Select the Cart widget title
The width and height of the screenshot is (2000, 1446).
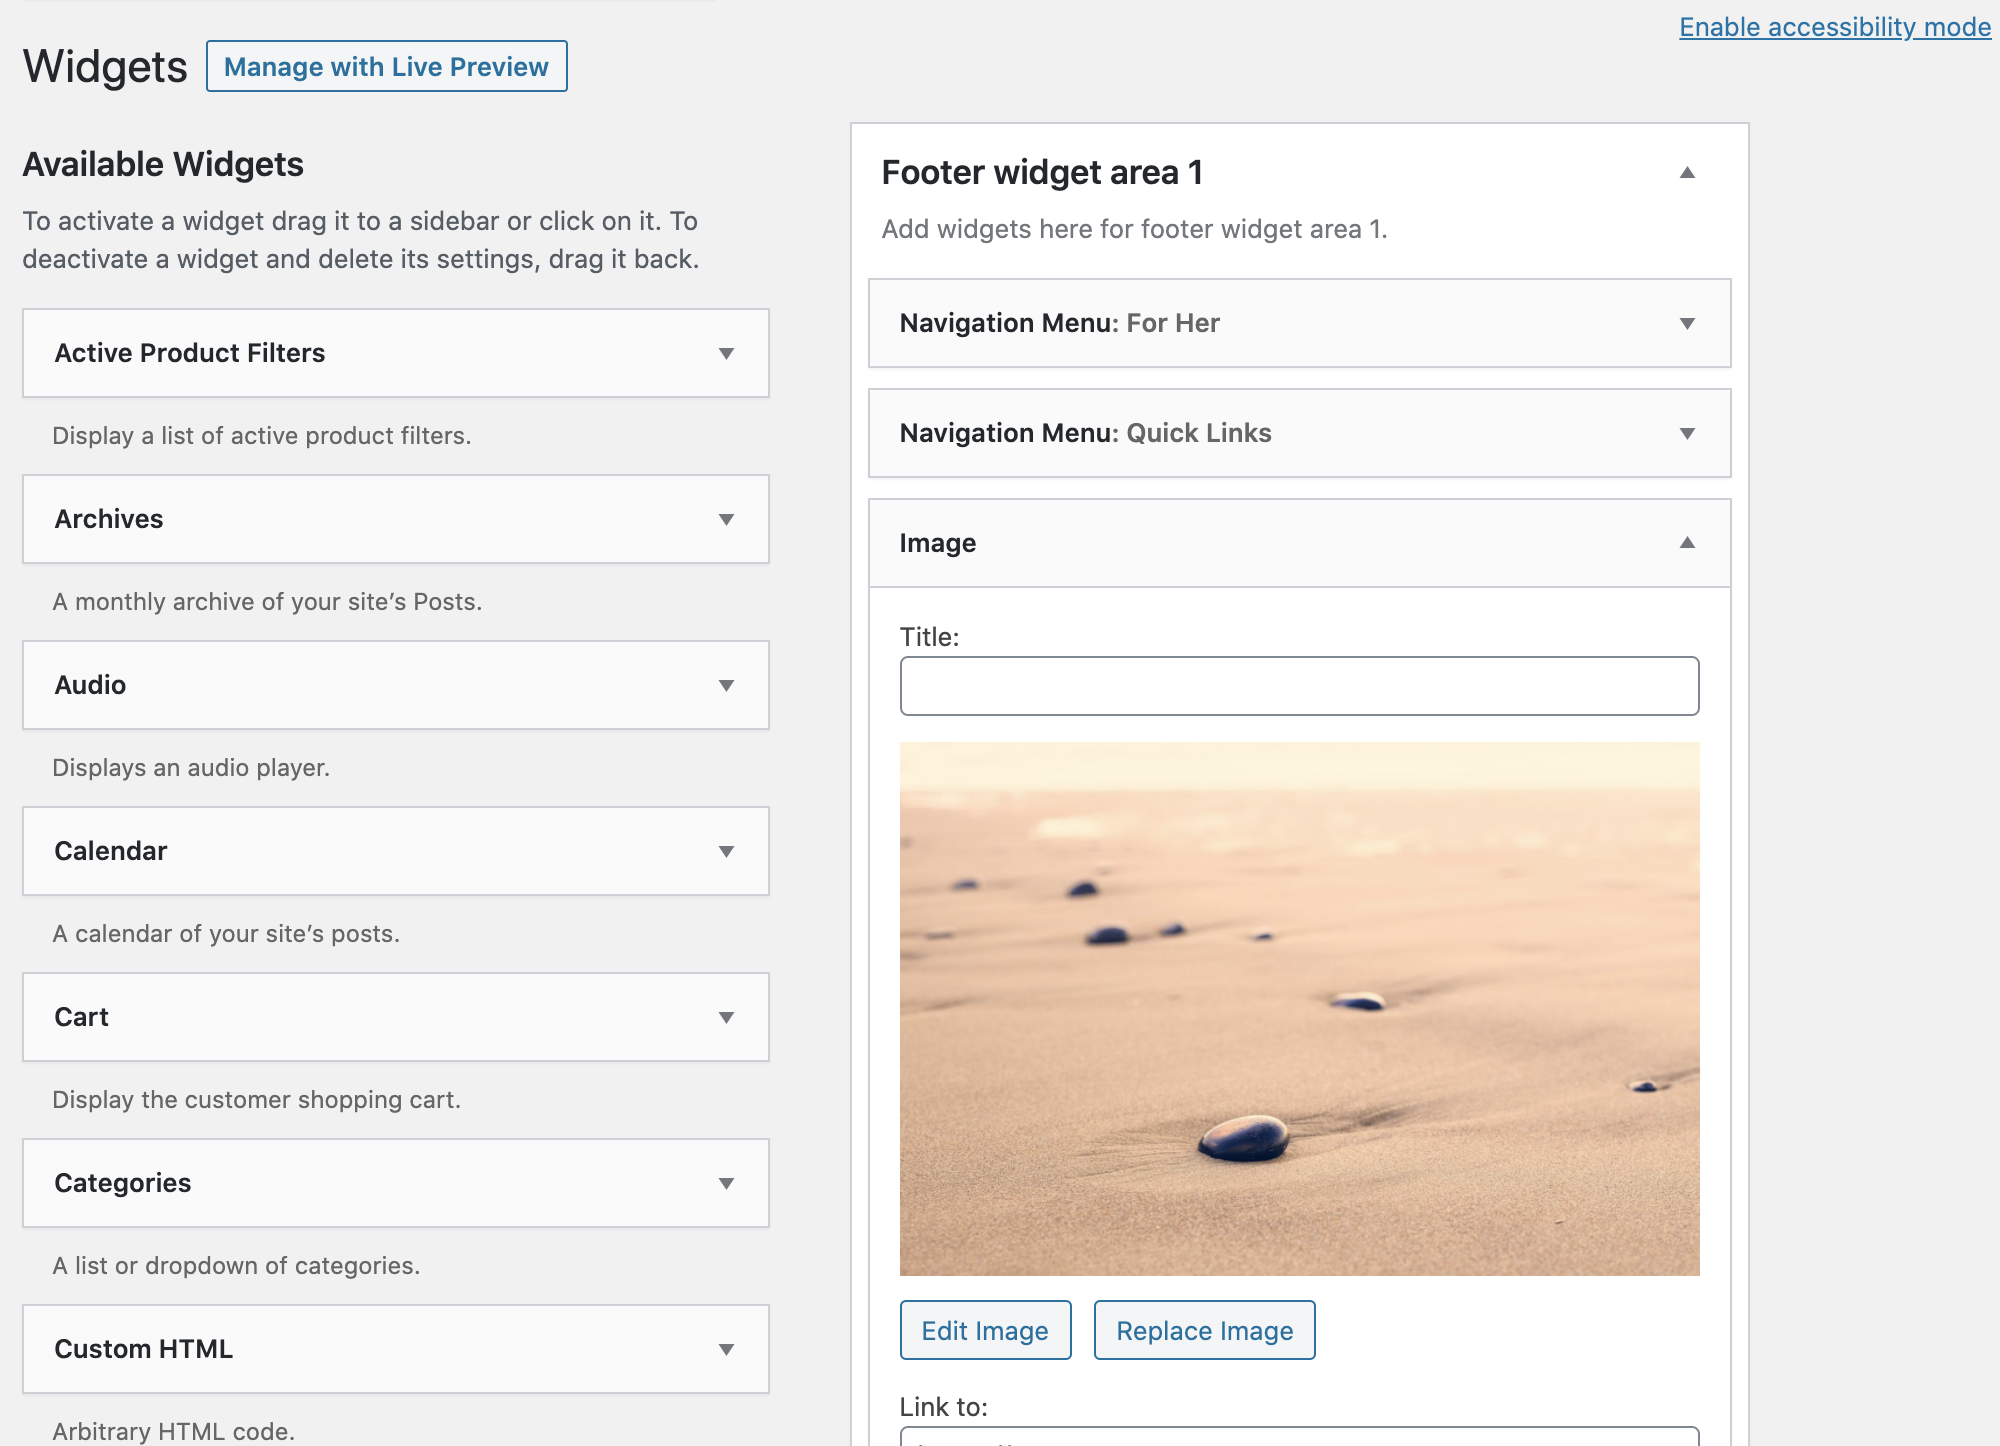pyautogui.click(x=81, y=1017)
